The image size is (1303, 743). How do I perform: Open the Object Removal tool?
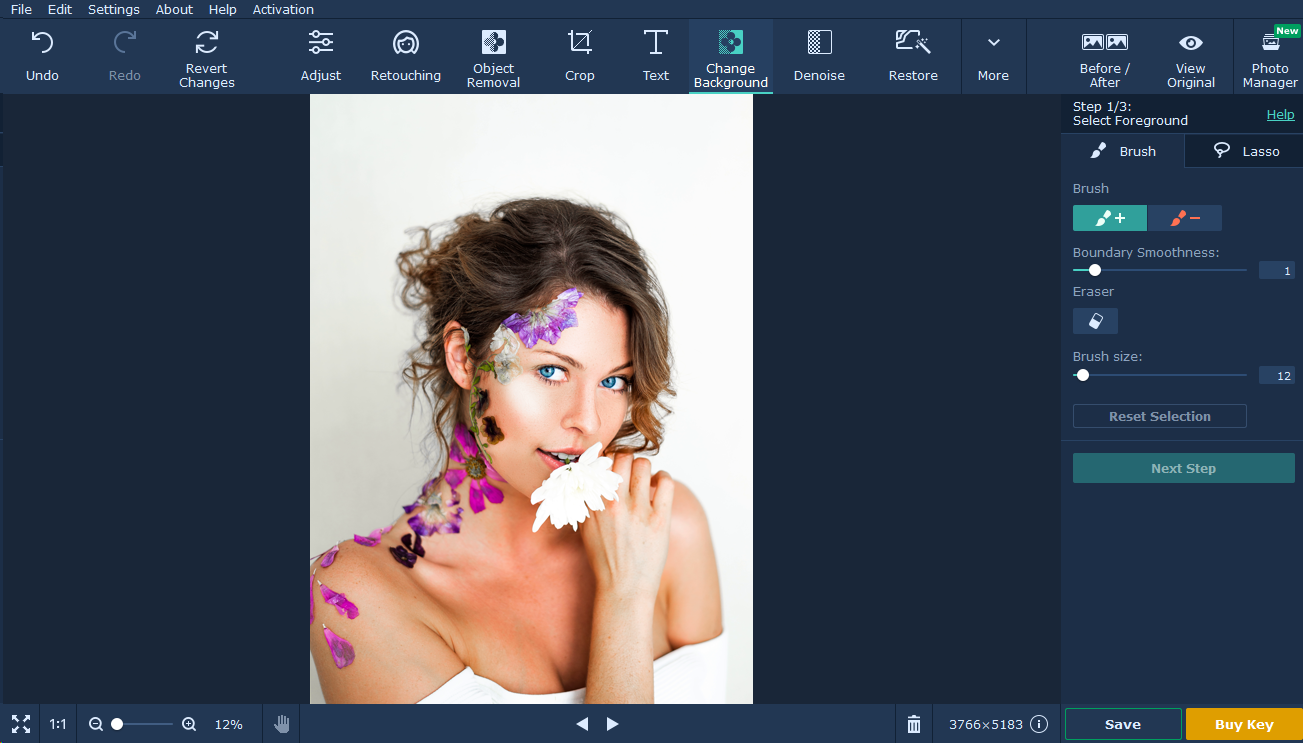494,57
